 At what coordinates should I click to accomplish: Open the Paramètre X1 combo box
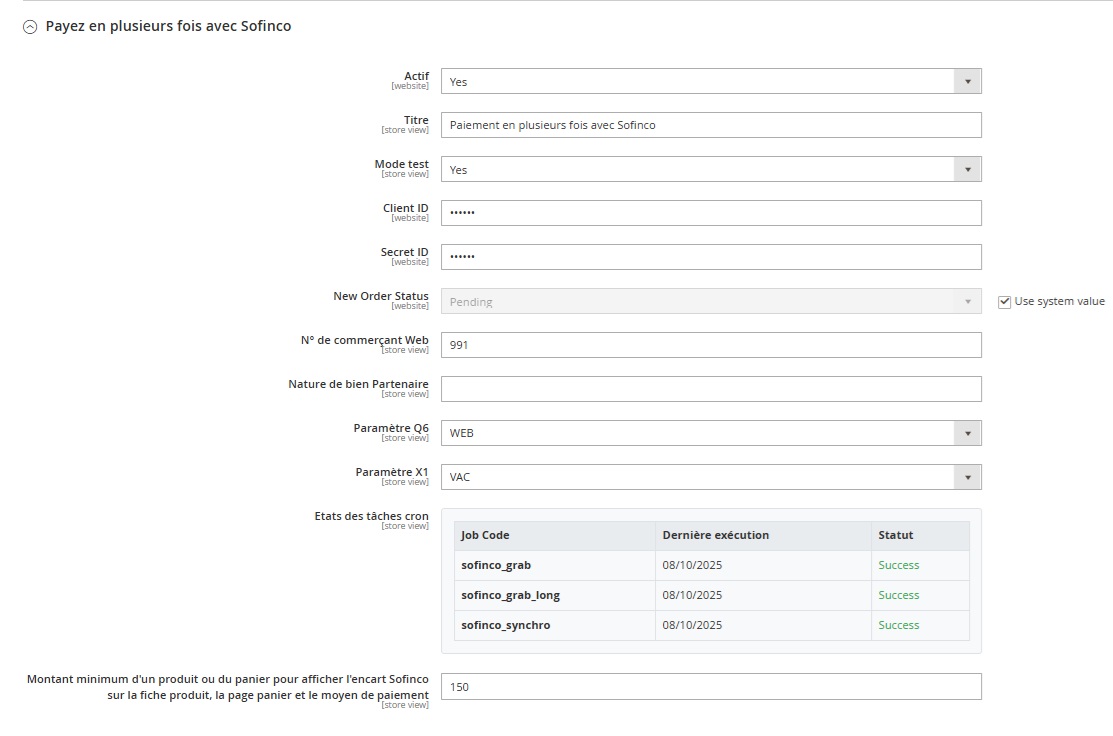(710, 477)
